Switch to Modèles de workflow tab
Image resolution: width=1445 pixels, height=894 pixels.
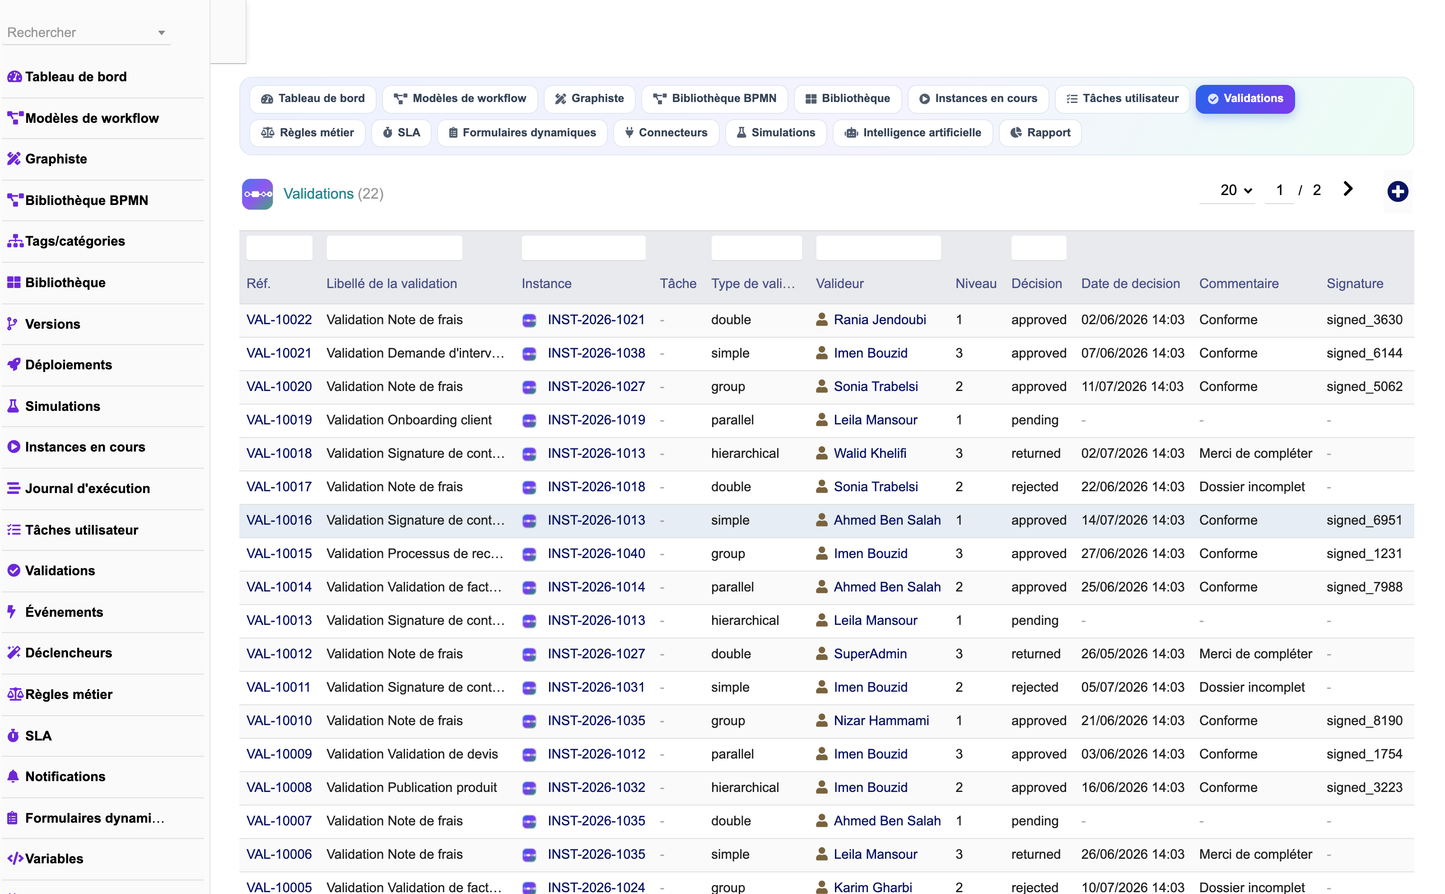pos(460,99)
